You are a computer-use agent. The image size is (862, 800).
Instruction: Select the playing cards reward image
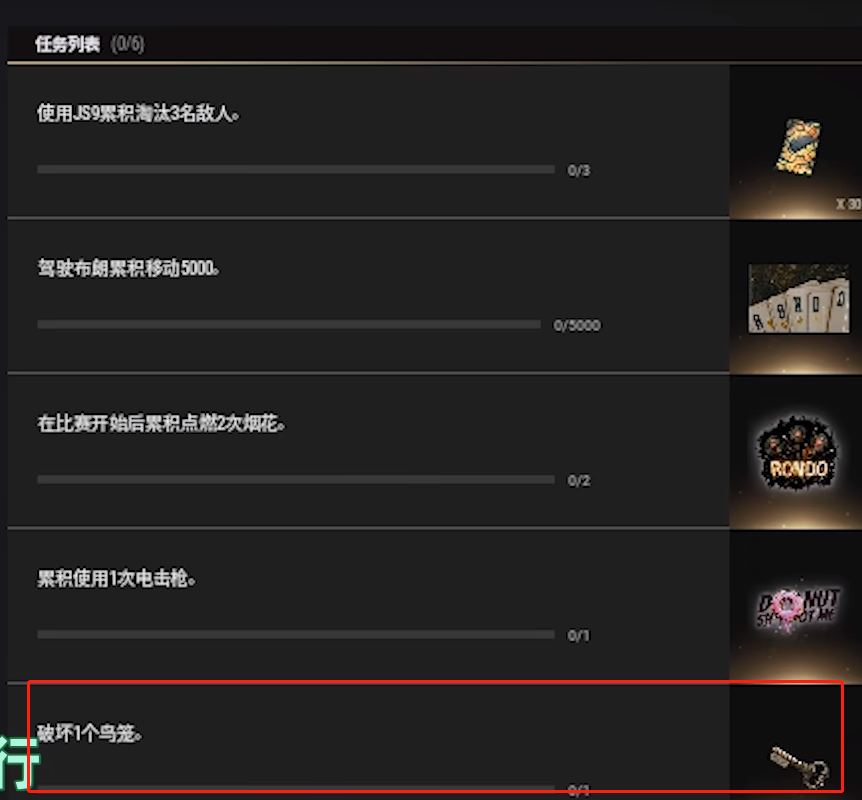point(799,298)
